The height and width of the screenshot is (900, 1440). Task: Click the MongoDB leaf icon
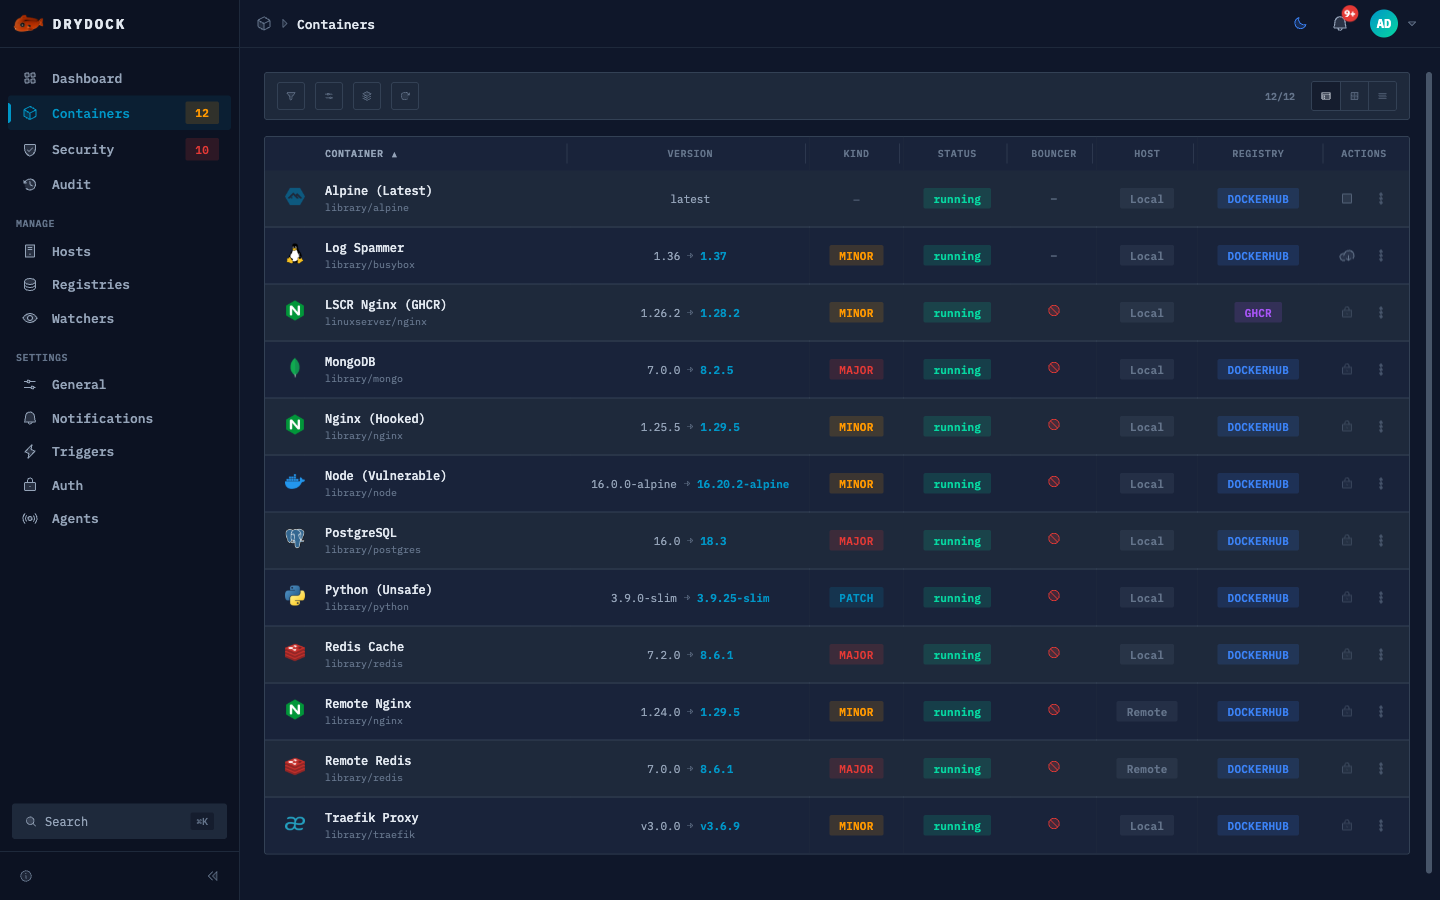tap(295, 369)
